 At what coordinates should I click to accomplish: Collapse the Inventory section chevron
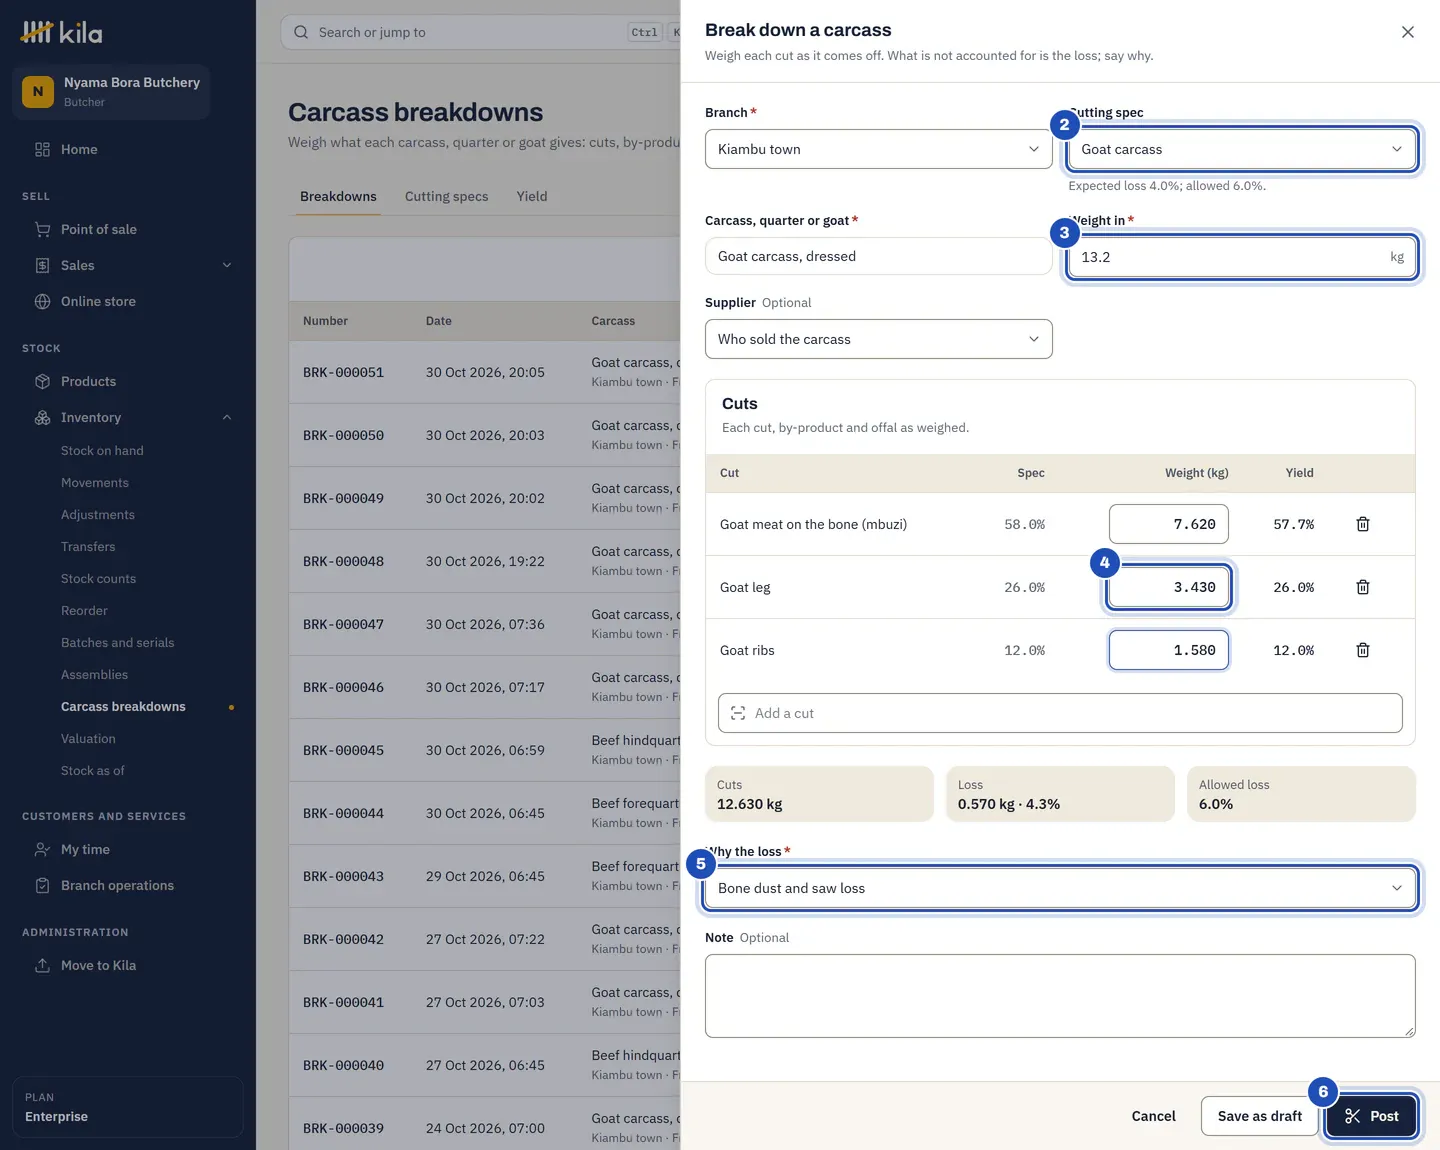point(227,417)
